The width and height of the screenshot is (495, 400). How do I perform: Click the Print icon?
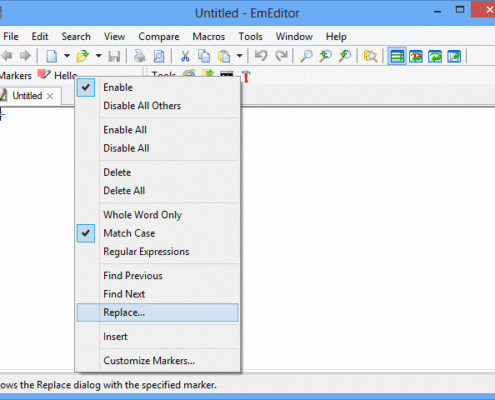pyautogui.click(x=140, y=56)
